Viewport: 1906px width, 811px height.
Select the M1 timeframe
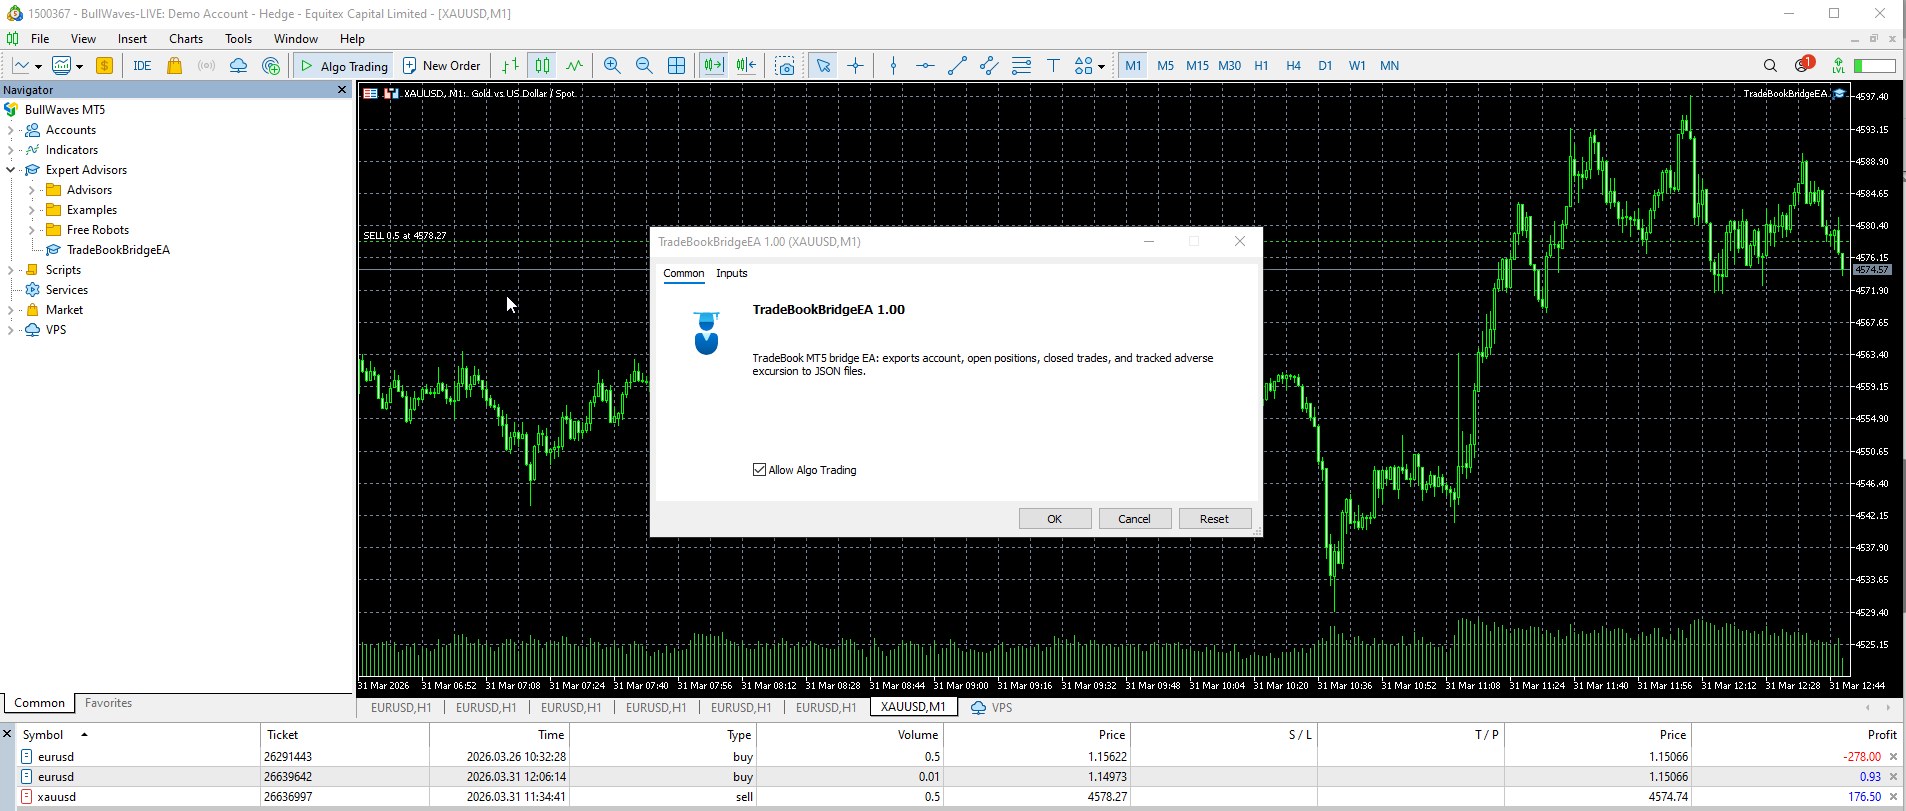[x=1133, y=66]
